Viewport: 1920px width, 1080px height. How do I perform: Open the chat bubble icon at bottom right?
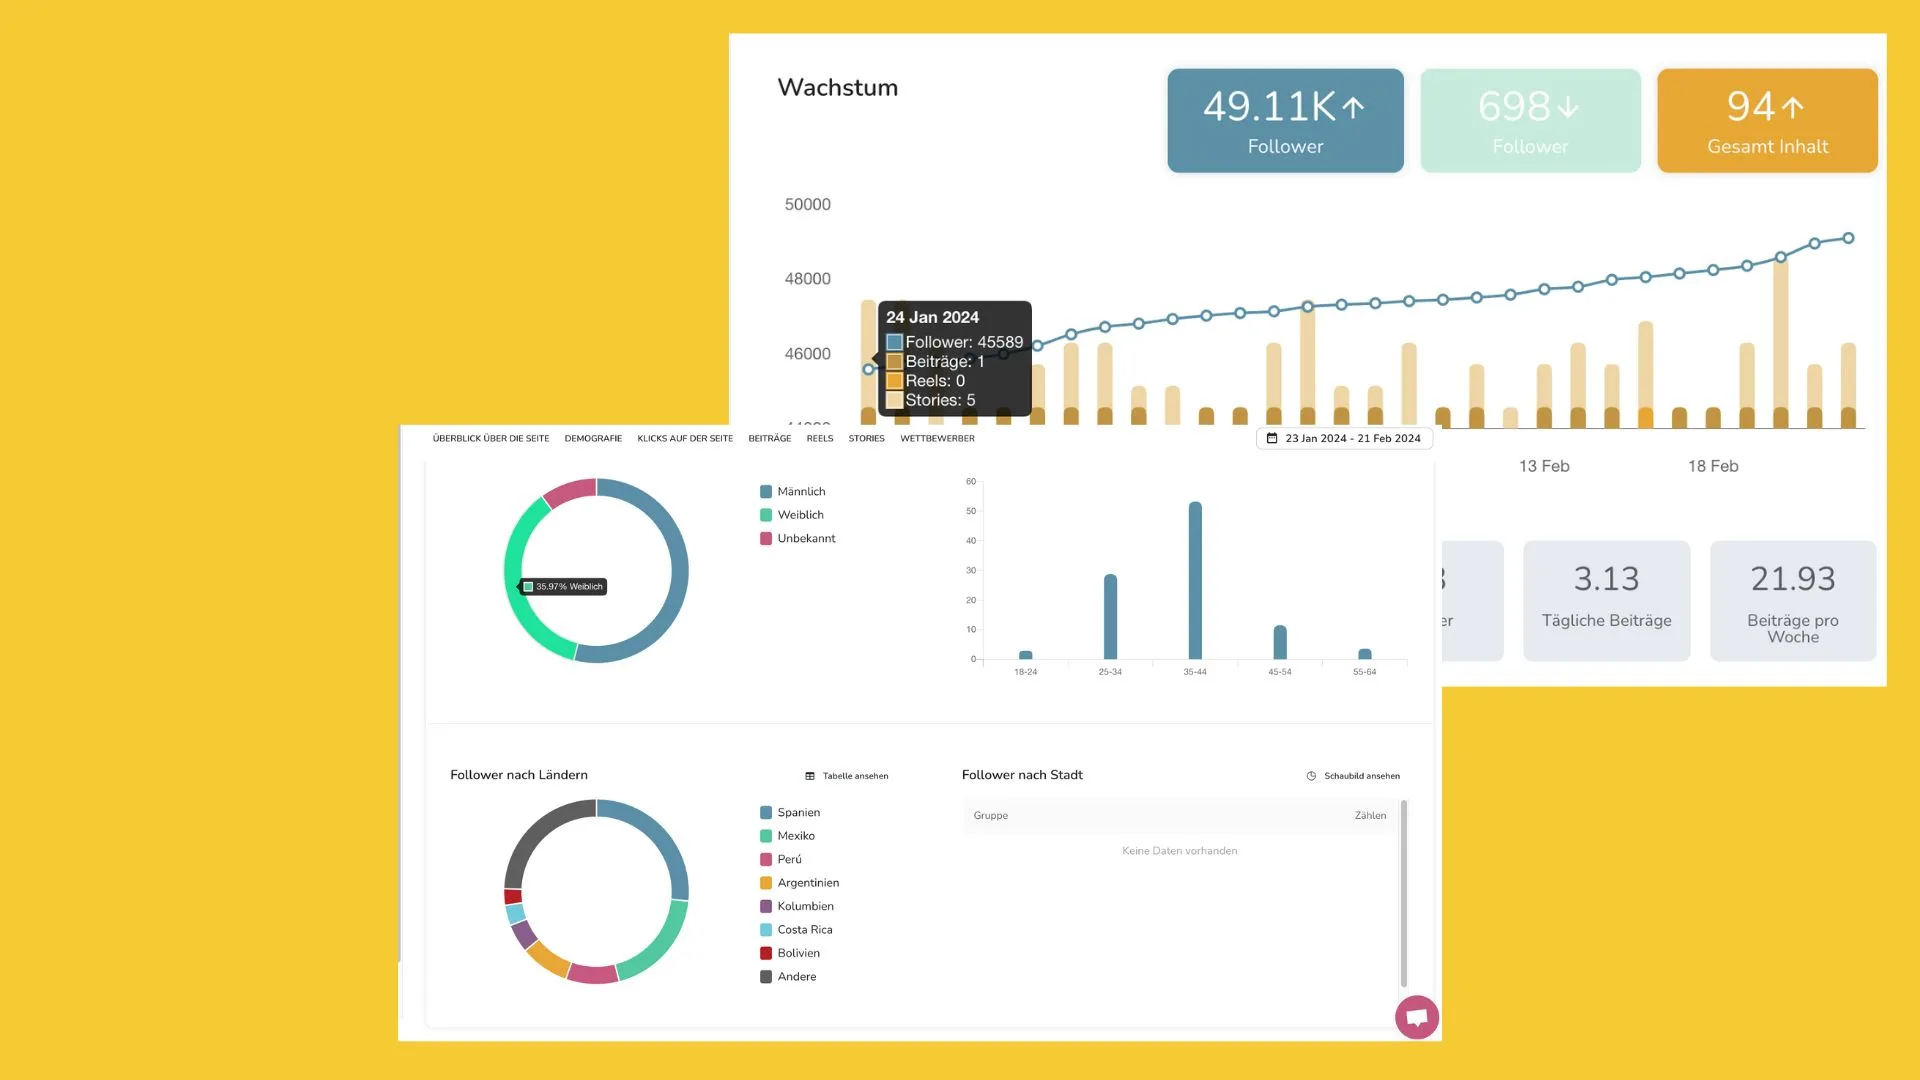pyautogui.click(x=1417, y=1017)
